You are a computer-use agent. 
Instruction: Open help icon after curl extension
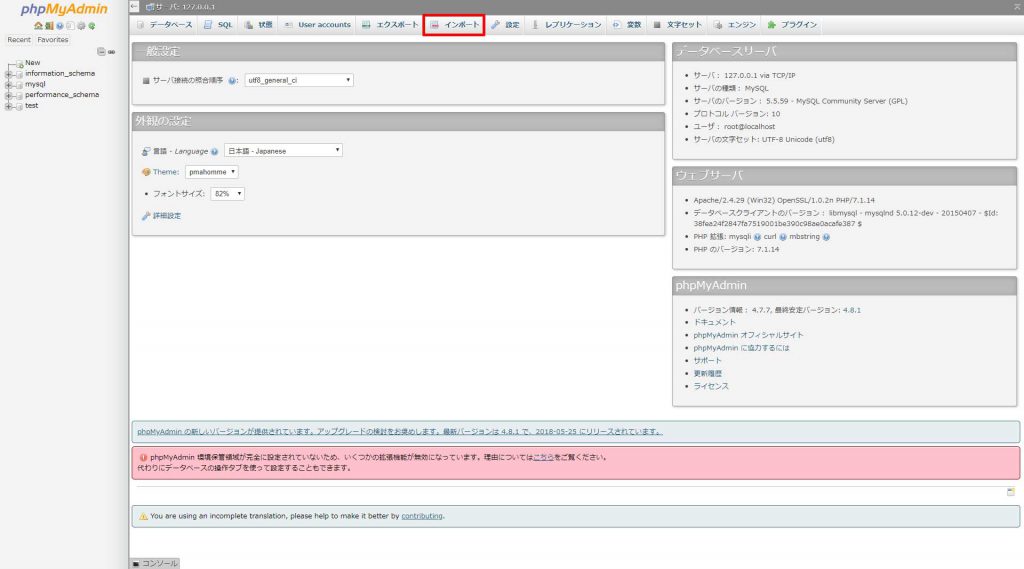[782, 237]
